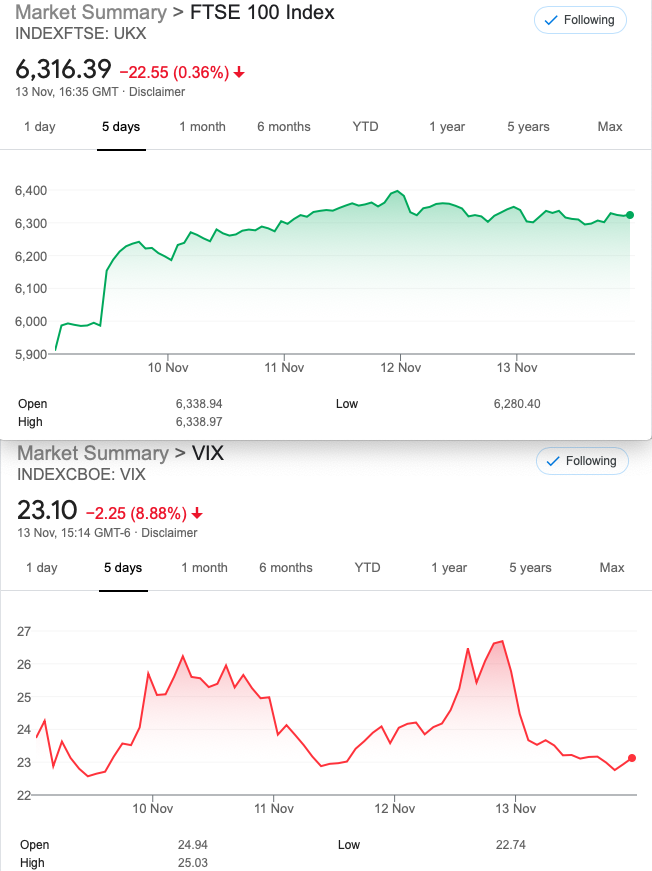Select the FTSE 1 month tab
Viewport: 652px width, 871px height.
coord(203,127)
